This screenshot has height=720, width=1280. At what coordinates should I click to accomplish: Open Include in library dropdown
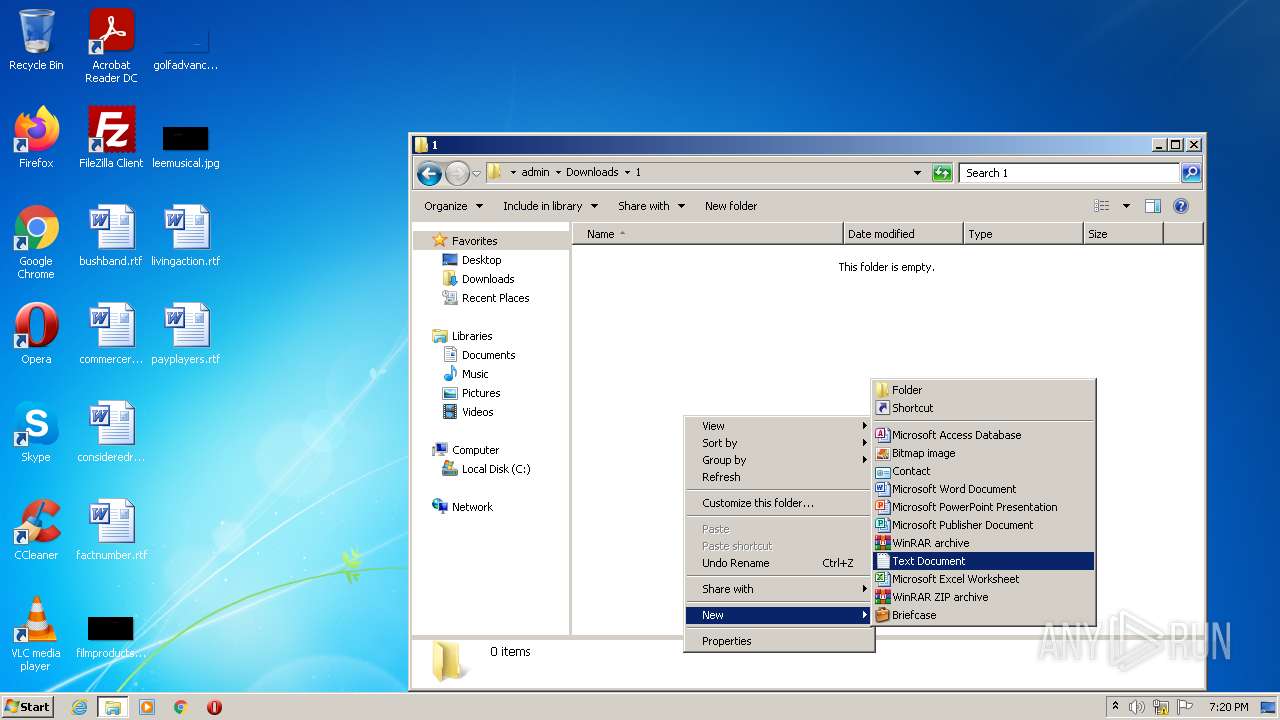550,206
